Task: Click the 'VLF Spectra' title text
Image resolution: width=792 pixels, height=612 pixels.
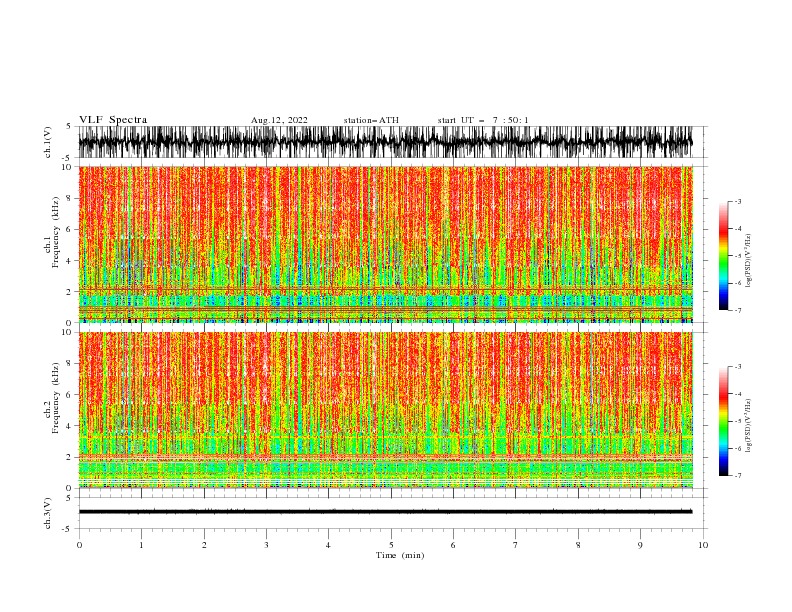Action: tap(113, 120)
